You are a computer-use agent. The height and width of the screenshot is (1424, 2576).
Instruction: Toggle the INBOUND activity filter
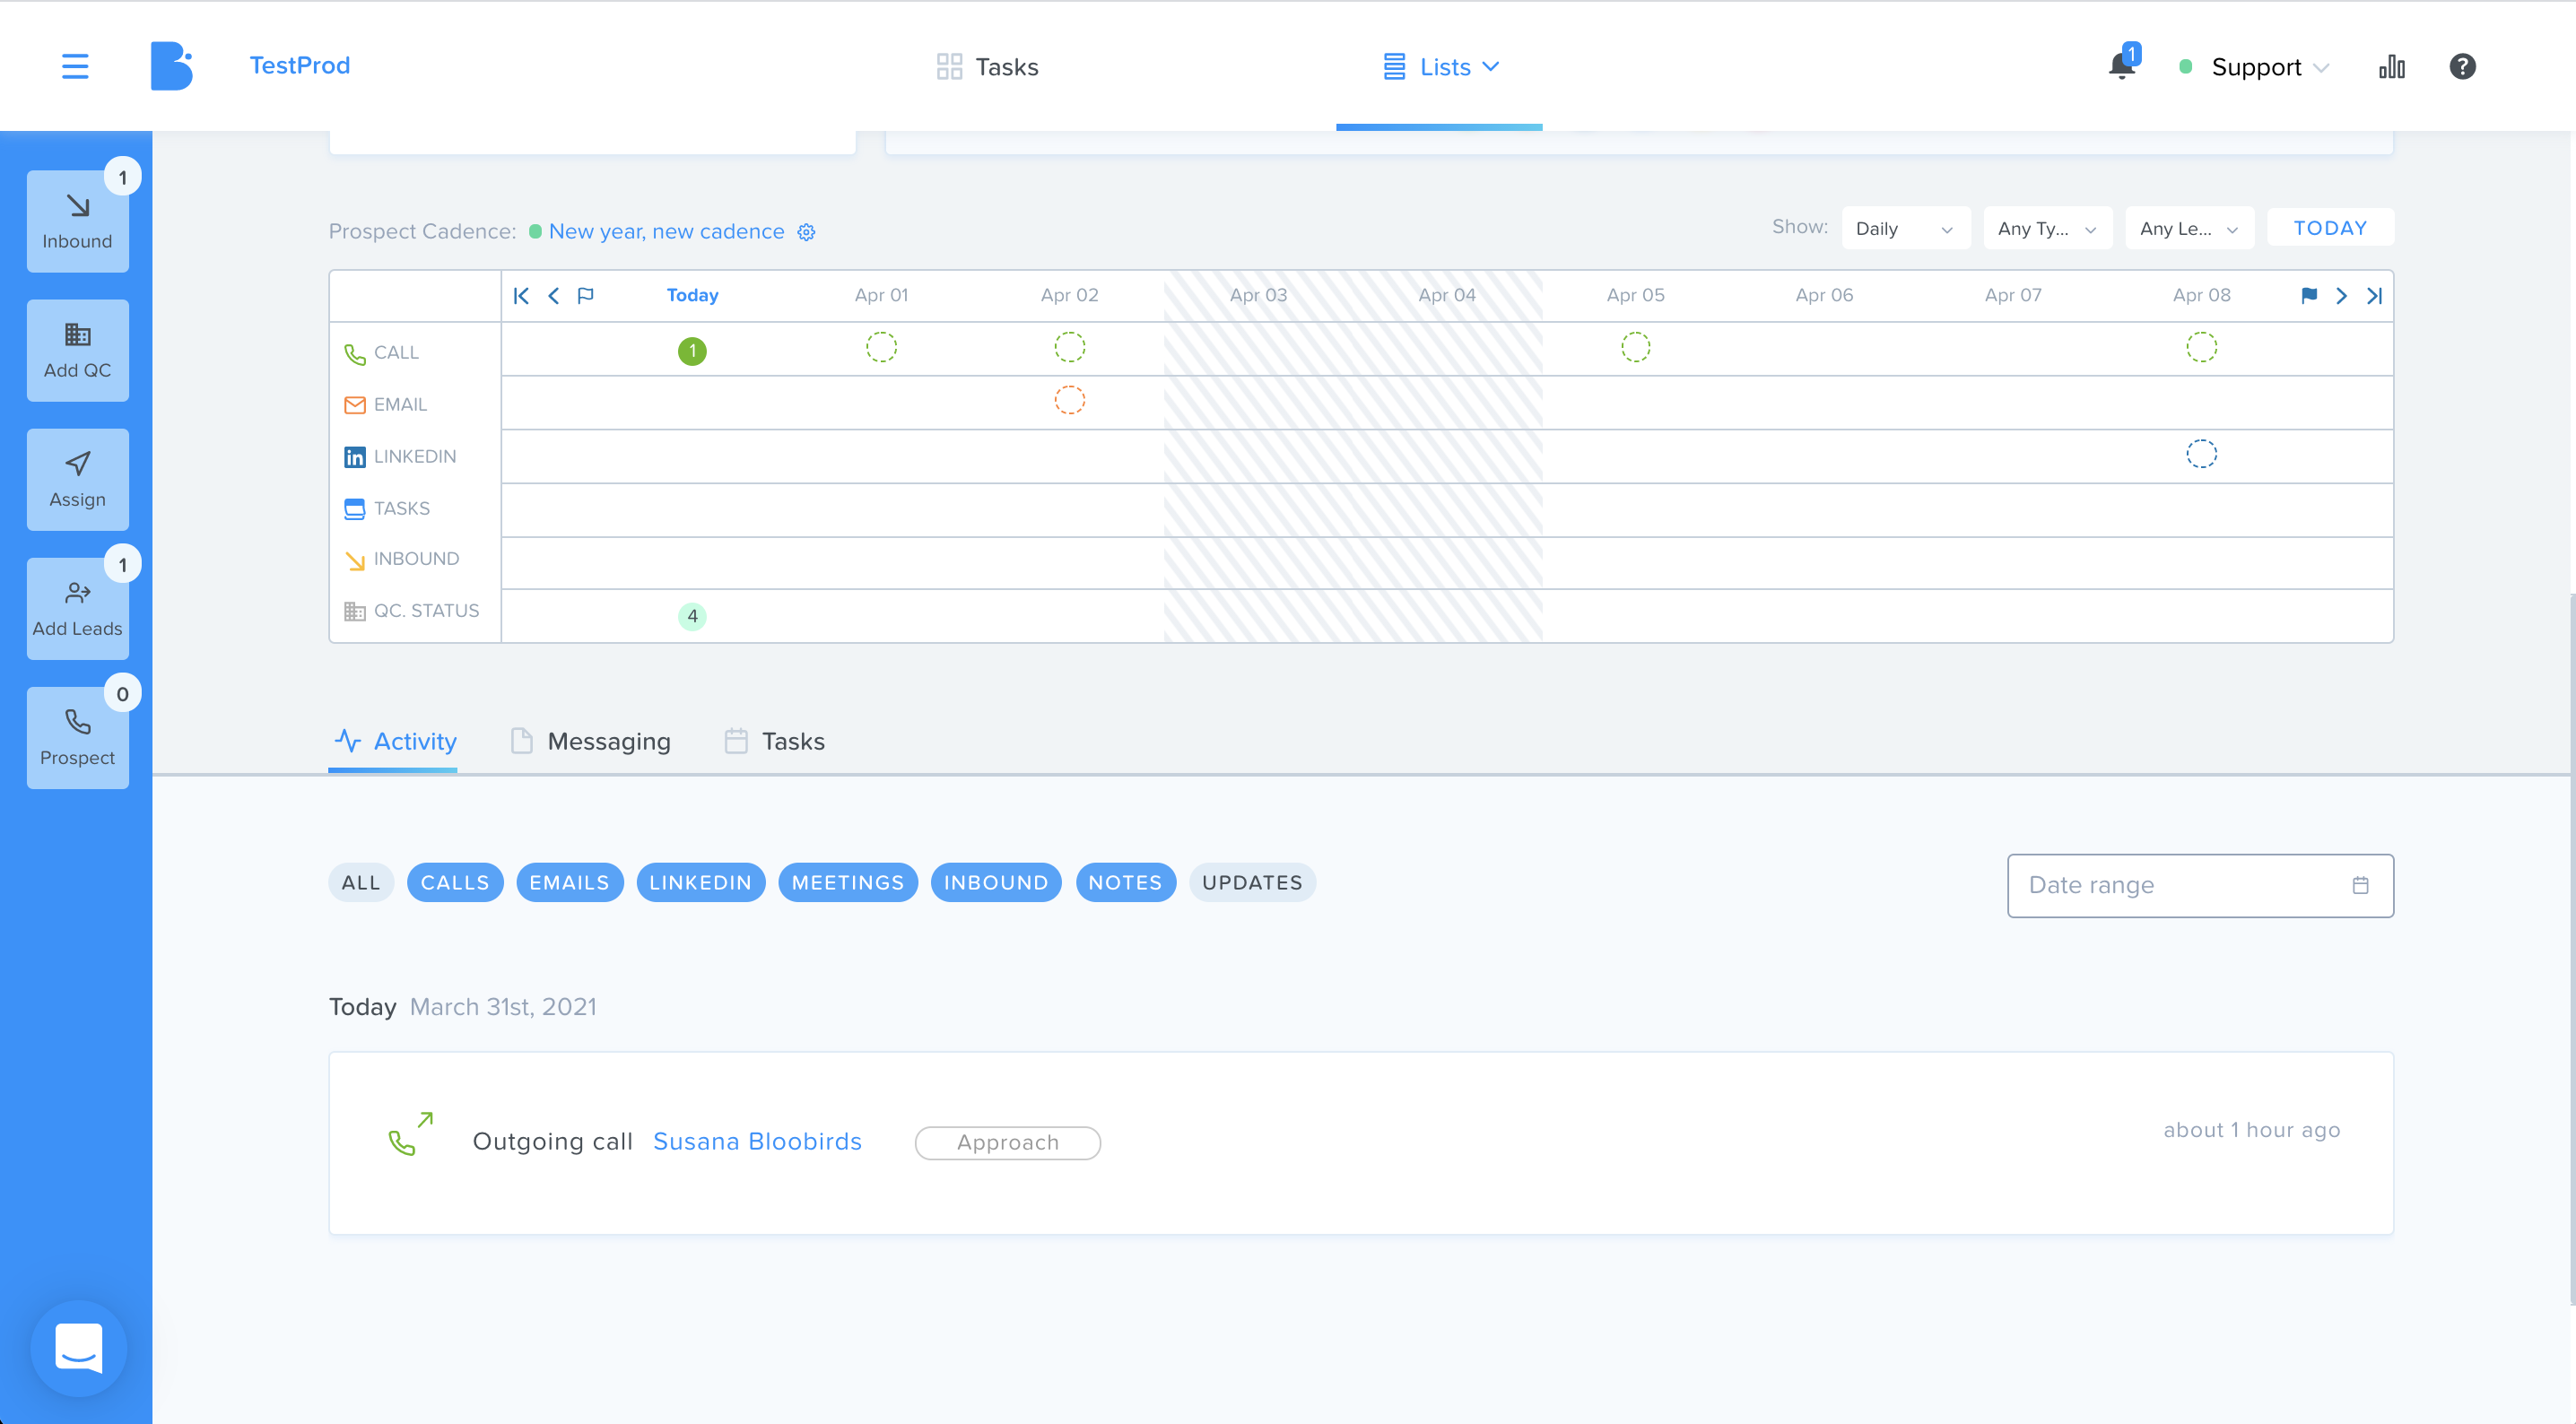996,882
